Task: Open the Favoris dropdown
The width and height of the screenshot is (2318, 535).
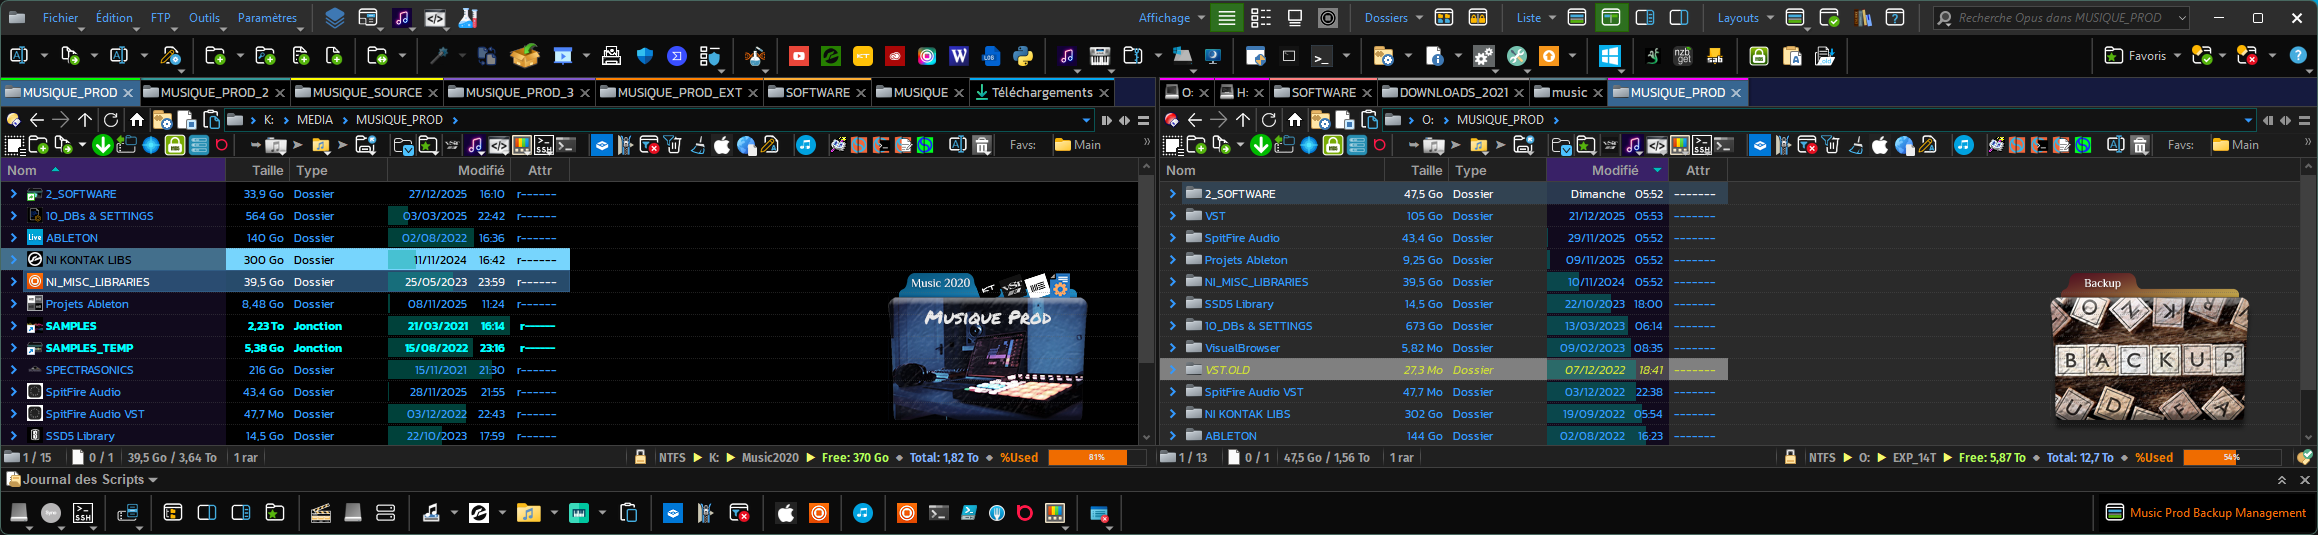Action: pos(2142,56)
